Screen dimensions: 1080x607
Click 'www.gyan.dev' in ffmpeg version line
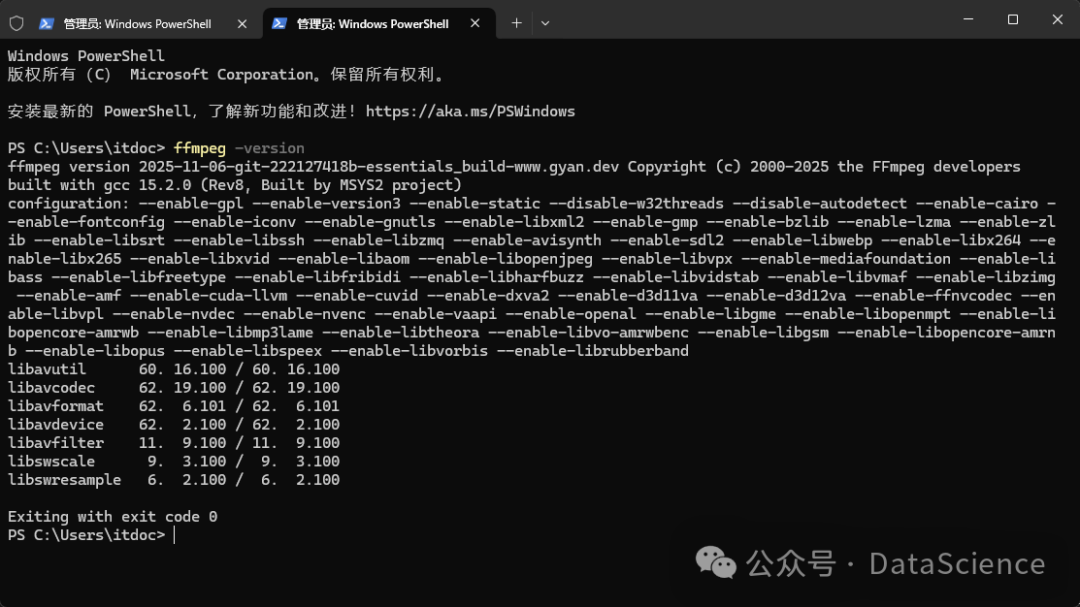(x=566, y=167)
